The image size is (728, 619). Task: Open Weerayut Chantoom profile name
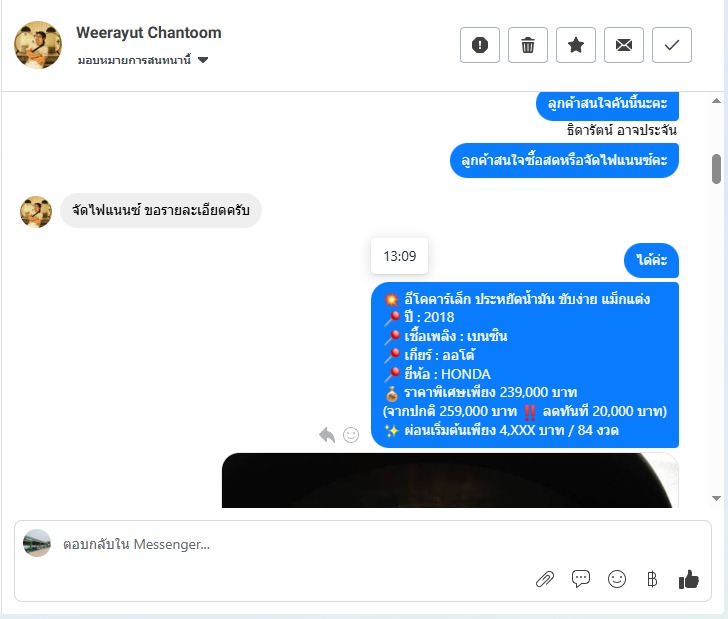149,33
